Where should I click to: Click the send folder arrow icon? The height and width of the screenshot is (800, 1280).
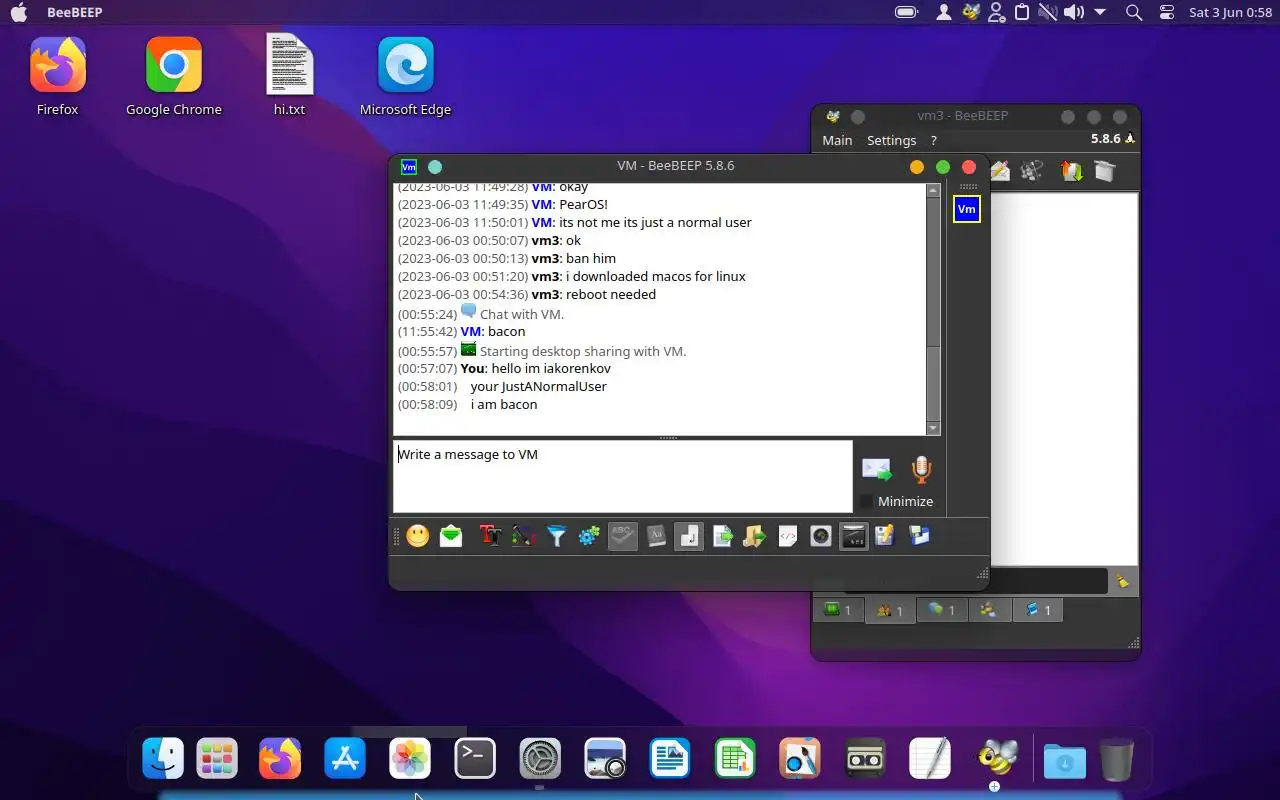(754, 536)
